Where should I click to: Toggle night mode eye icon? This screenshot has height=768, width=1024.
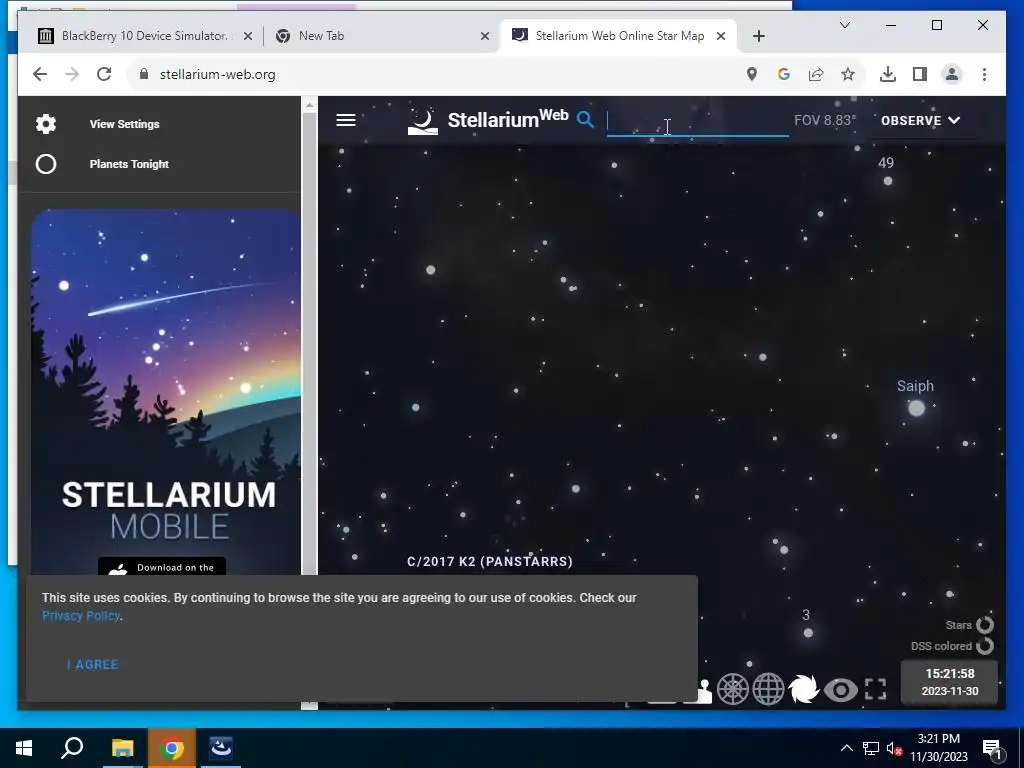pos(840,689)
